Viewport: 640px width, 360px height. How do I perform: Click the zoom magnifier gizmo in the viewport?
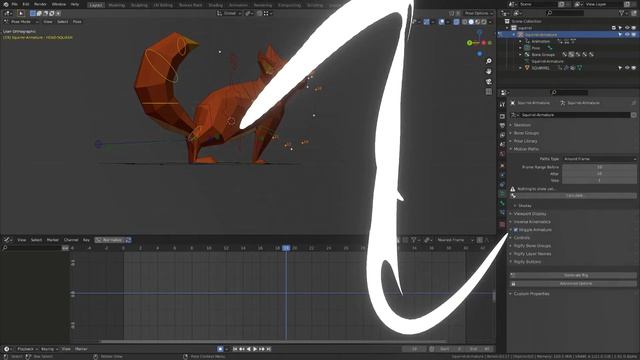click(x=489, y=61)
